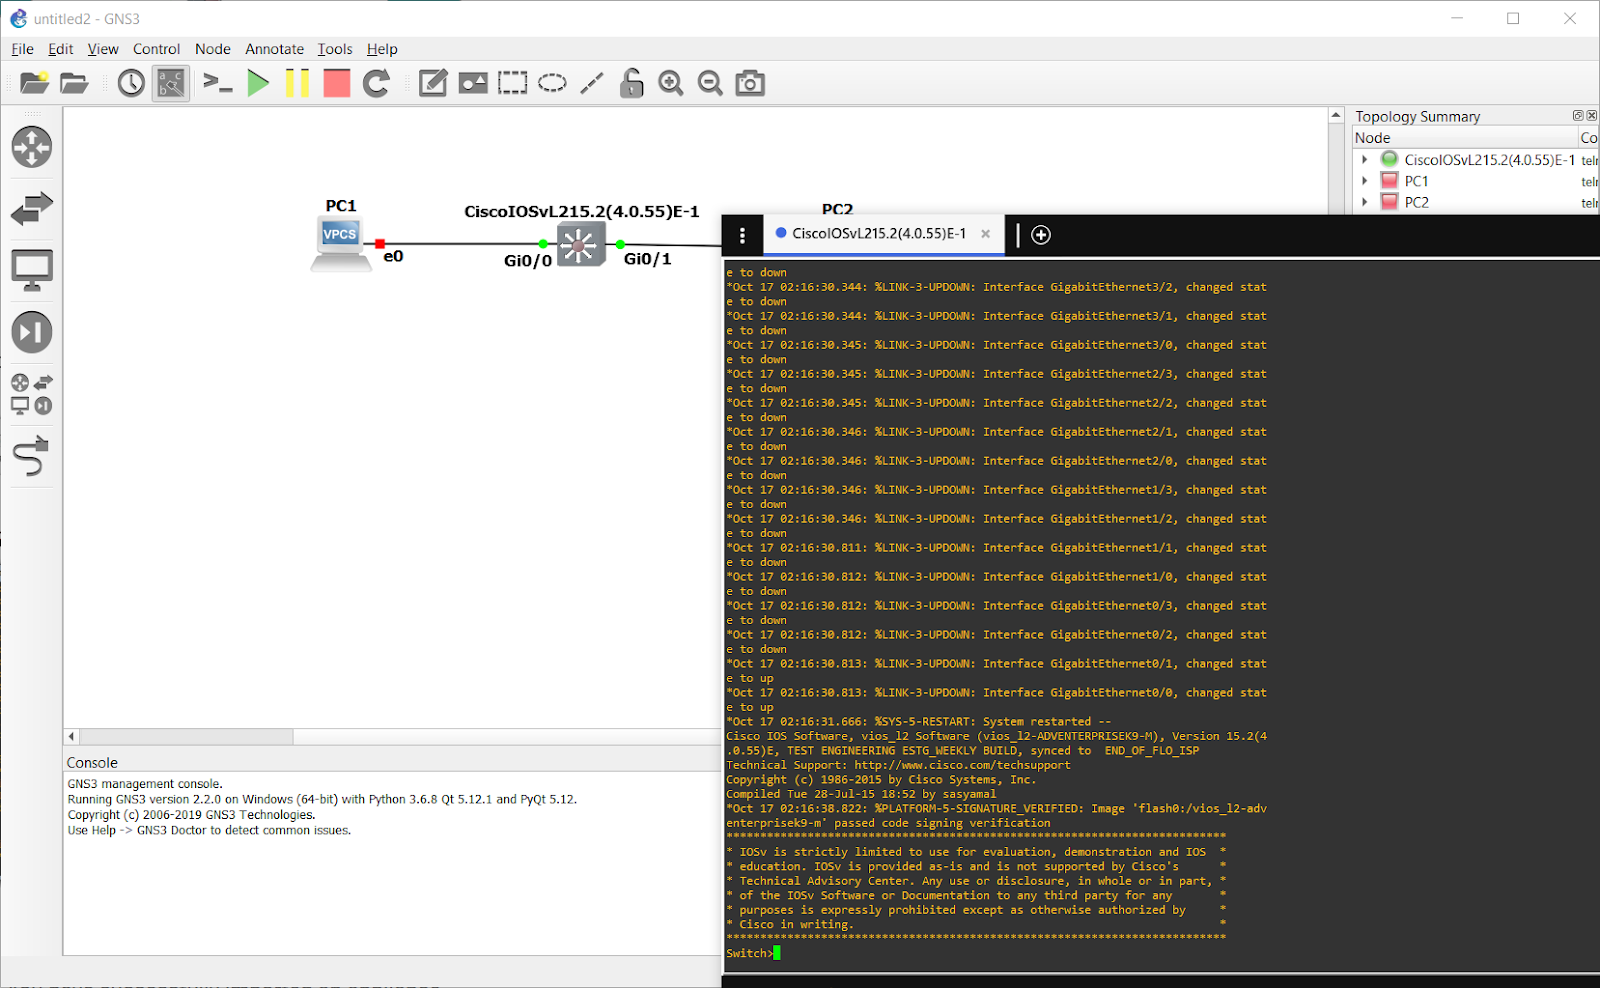The image size is (1600, 988).
Task: Close the Topology Summary panel
Action: click(x=1592, y=116)
